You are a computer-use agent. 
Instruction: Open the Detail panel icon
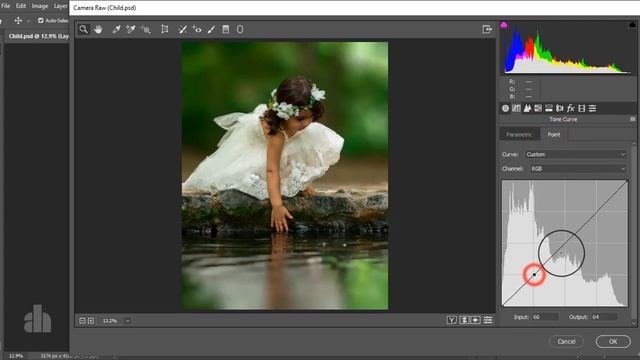pos(527,108)
